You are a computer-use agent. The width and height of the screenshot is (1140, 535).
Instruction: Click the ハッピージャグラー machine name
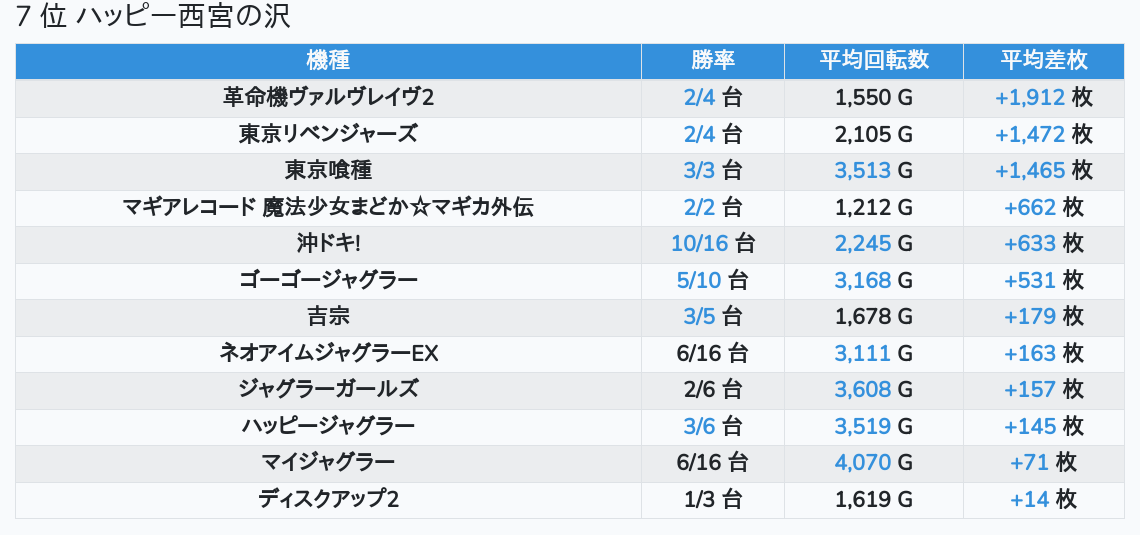328,426
